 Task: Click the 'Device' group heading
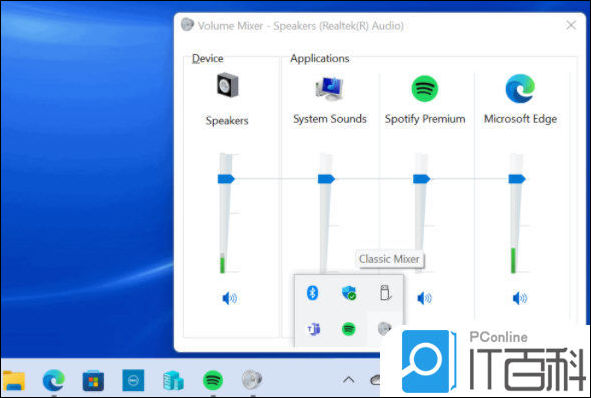(208, 58)
